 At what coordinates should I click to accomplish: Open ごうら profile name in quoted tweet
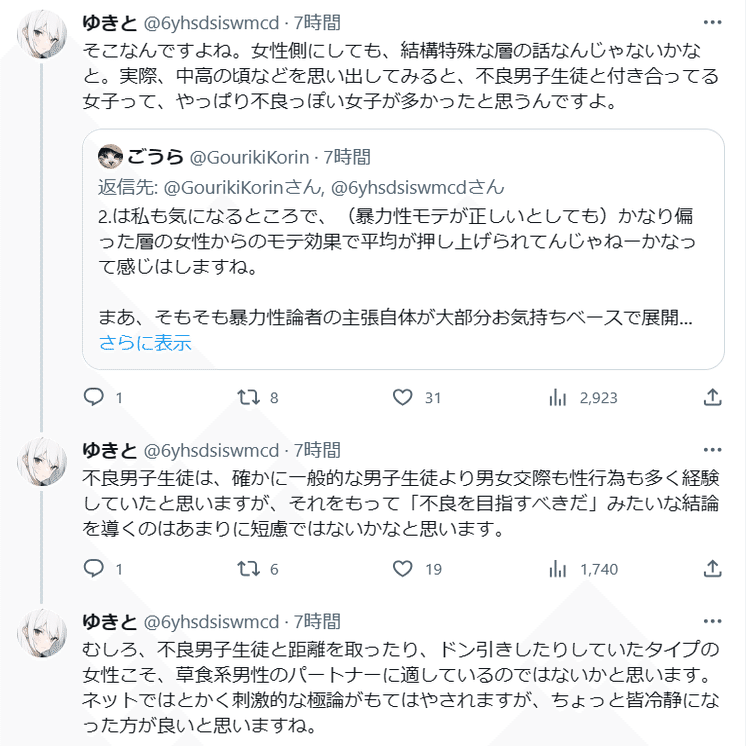click(156, 157)
